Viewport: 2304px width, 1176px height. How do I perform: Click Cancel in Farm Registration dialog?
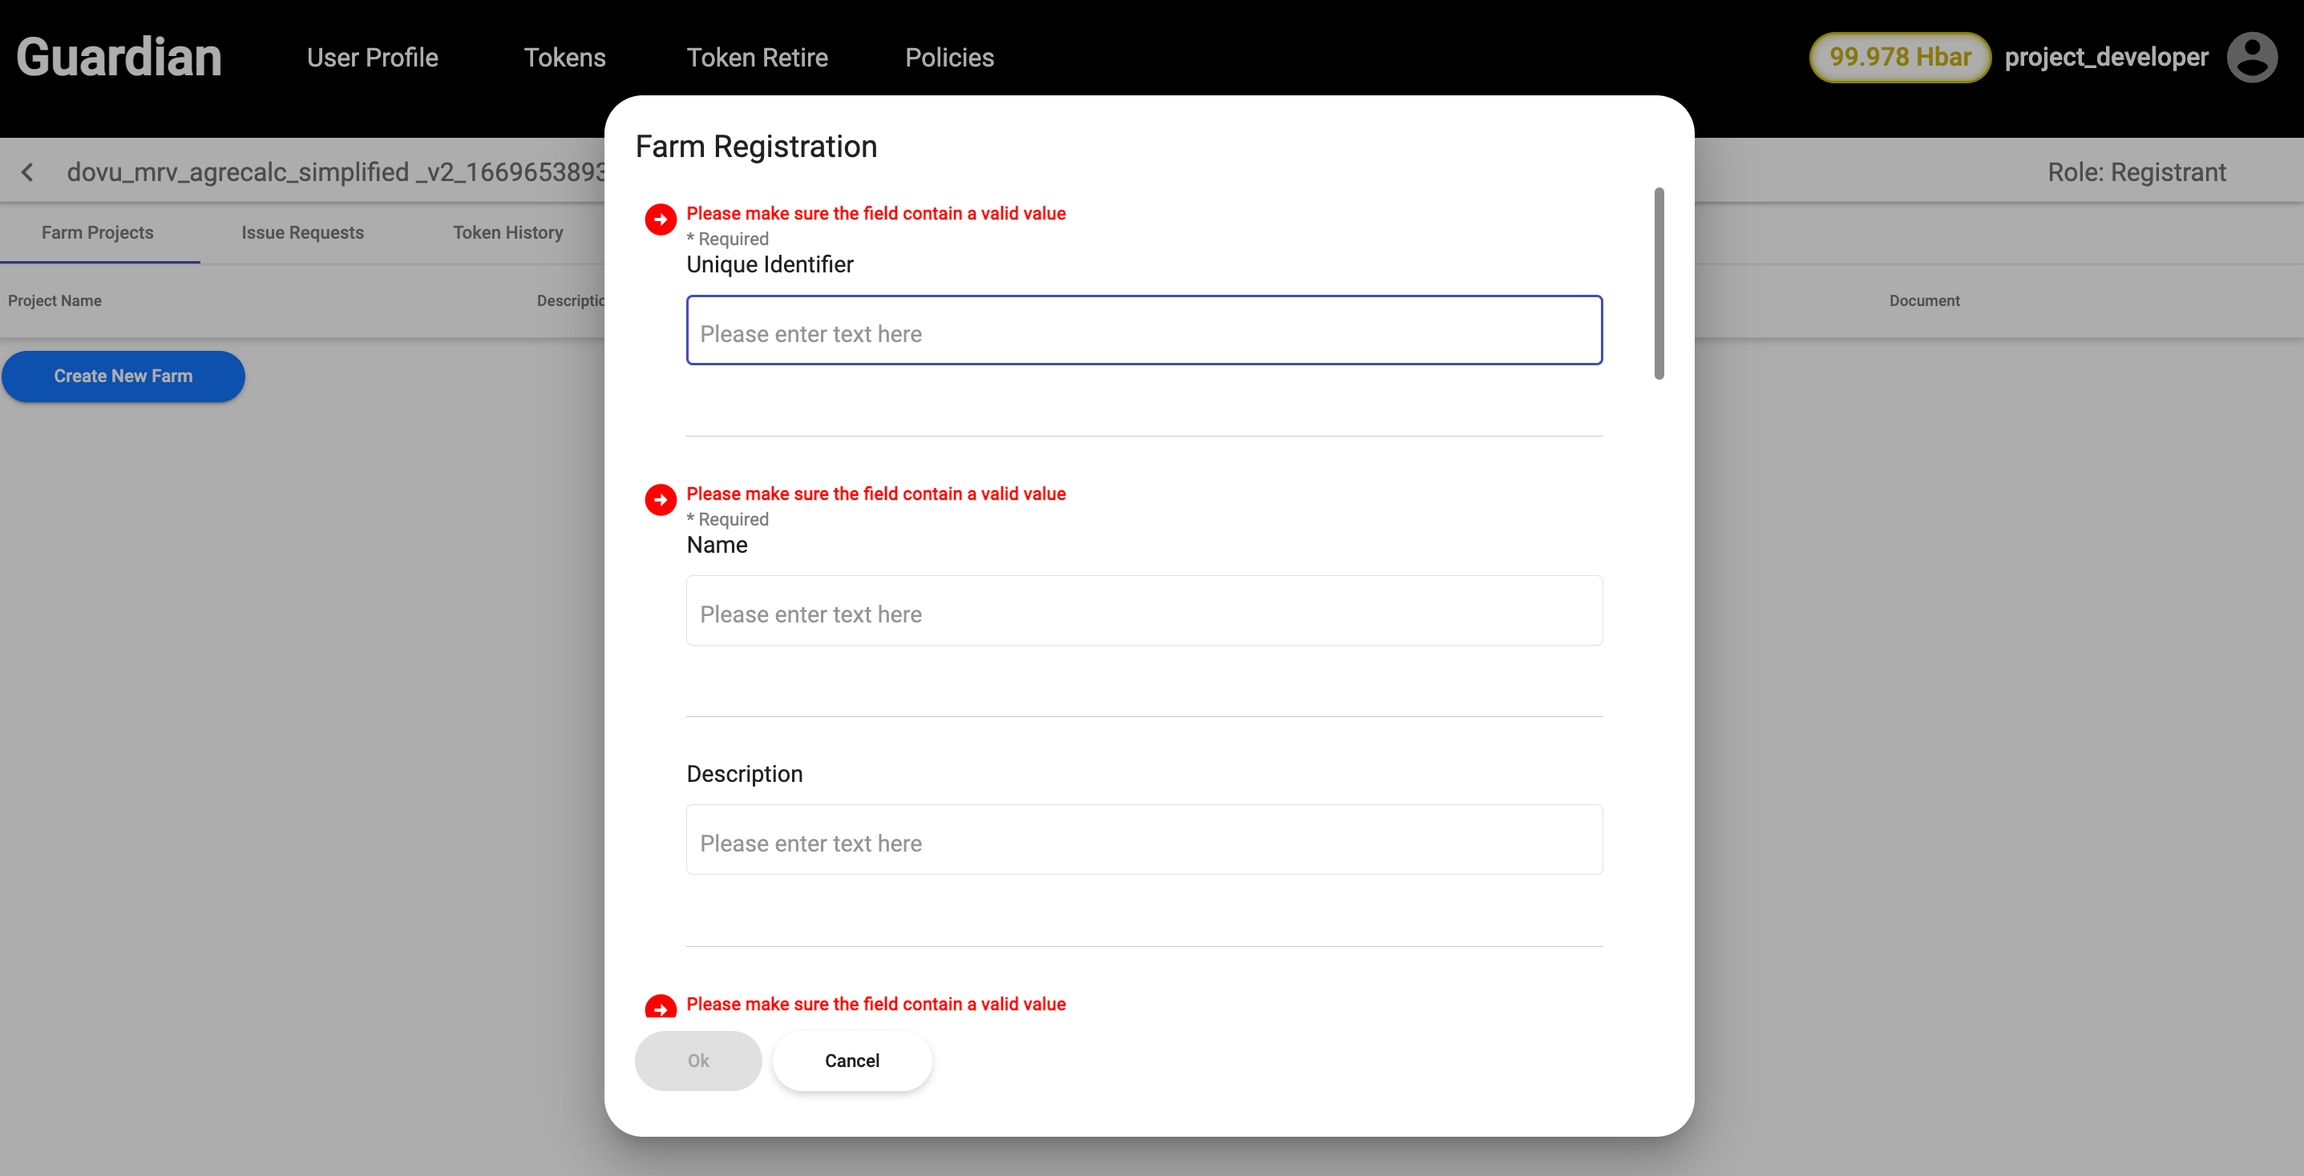[x=851, y=1060]
